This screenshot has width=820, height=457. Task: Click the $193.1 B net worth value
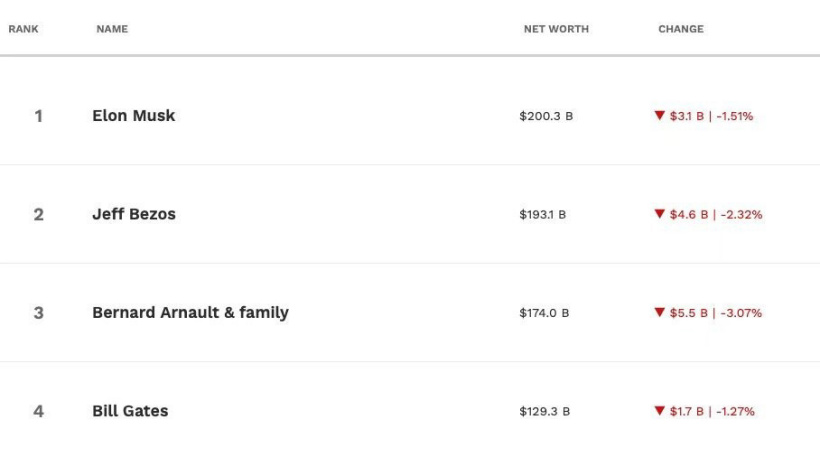point(542,214)
